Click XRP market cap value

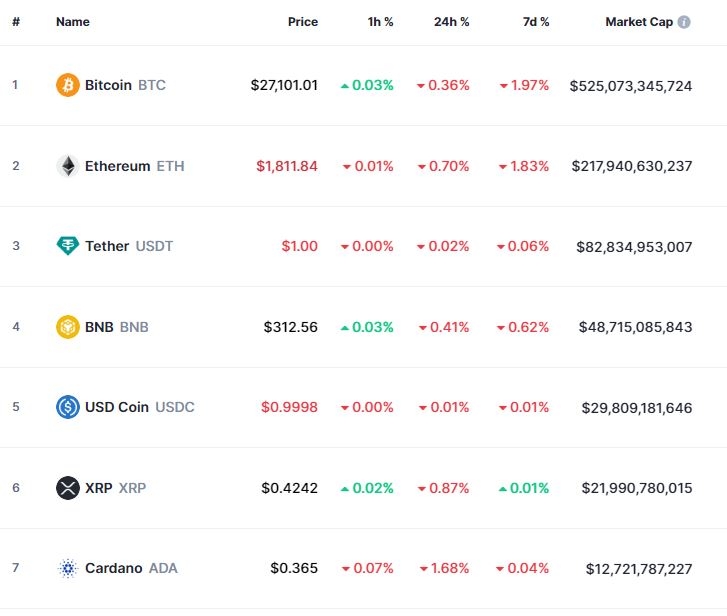tap(636, 488)
